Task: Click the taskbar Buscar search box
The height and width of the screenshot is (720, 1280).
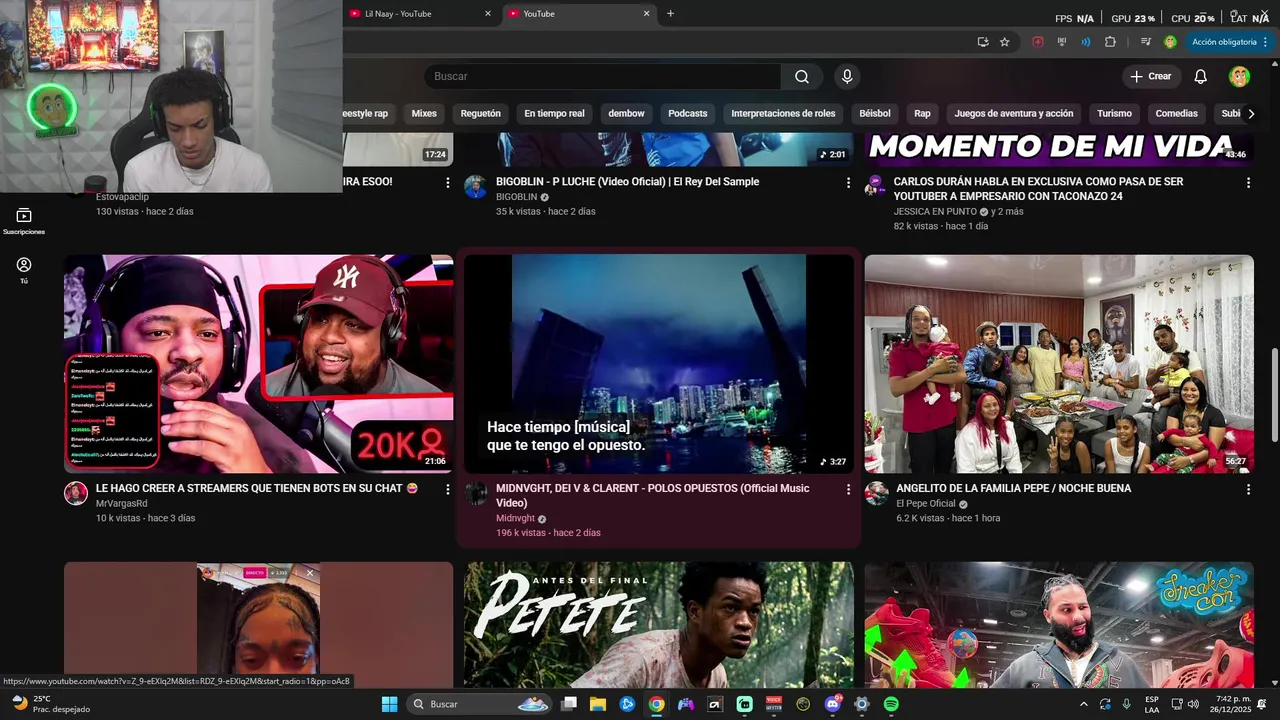Action: click(x=480, y=704)
